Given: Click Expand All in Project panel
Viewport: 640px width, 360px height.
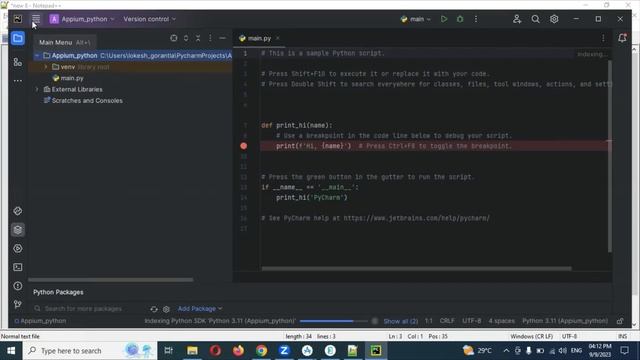Looking at the screenshot, I should 186,38.
